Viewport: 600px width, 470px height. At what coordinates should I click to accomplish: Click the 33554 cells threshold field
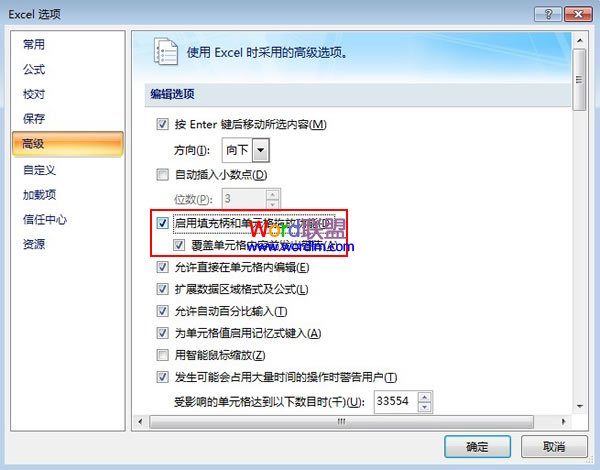tap(396, 402)
